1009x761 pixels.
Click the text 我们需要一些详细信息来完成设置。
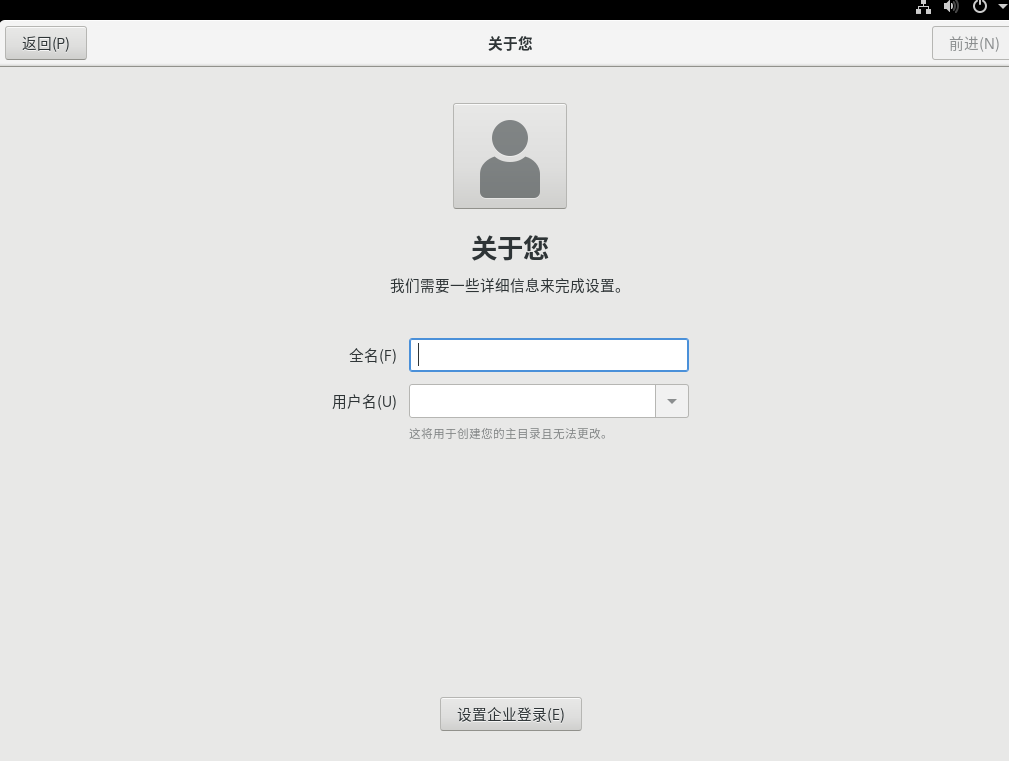point(508,286)
